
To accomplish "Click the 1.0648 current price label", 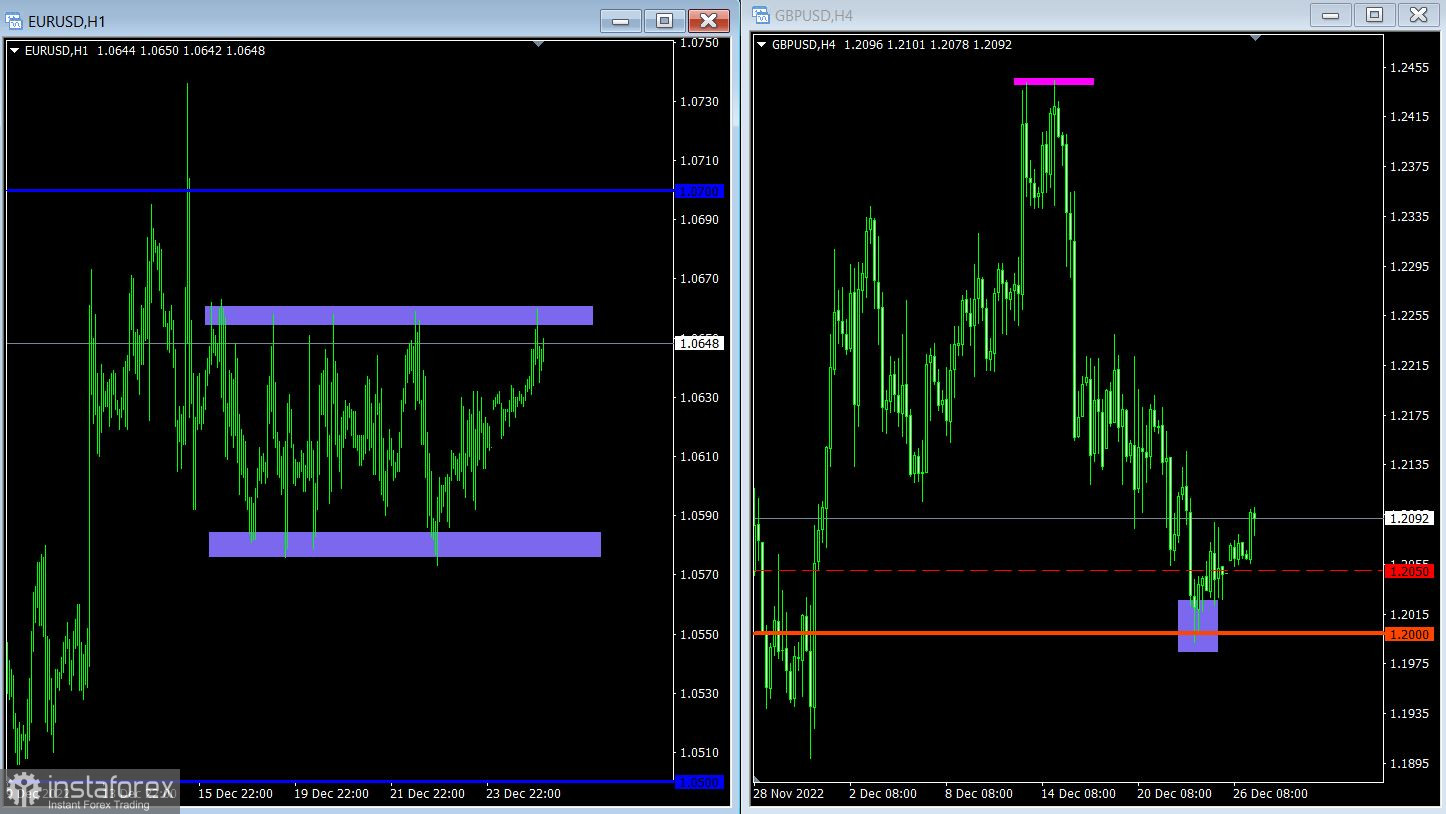I will coord(700,343).
